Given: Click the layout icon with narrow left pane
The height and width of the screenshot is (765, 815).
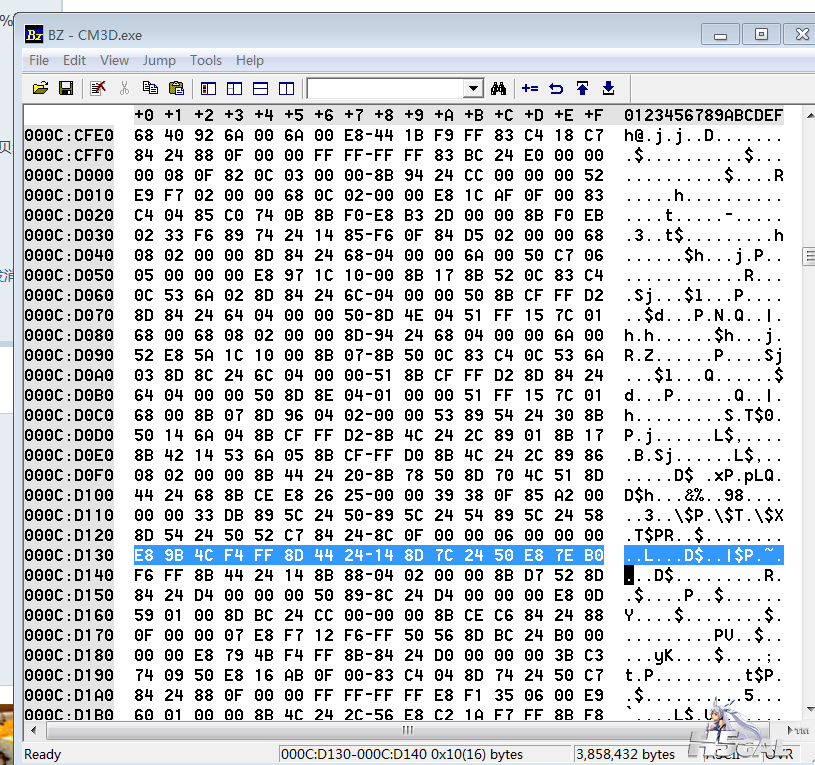Looking at the screenshot, I should (x=234, y=89).
